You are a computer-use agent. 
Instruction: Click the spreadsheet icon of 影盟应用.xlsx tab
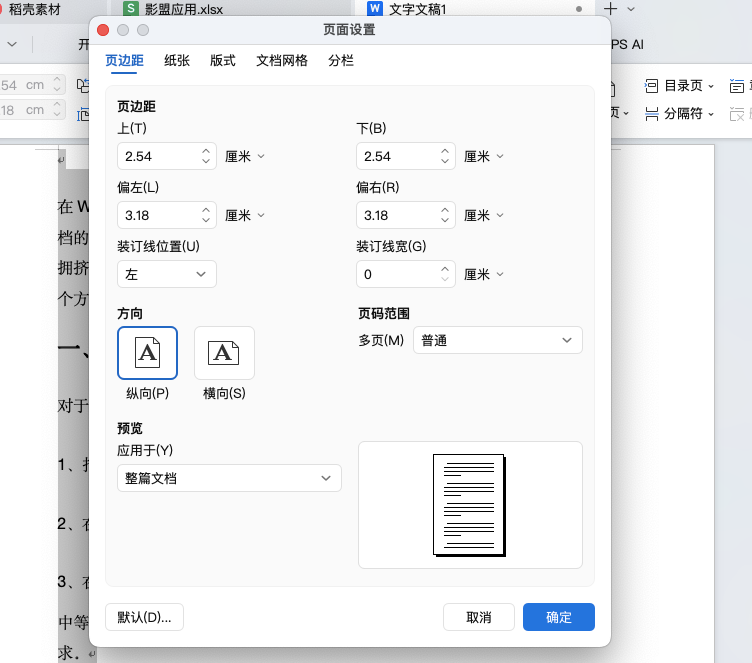[130, 8]
